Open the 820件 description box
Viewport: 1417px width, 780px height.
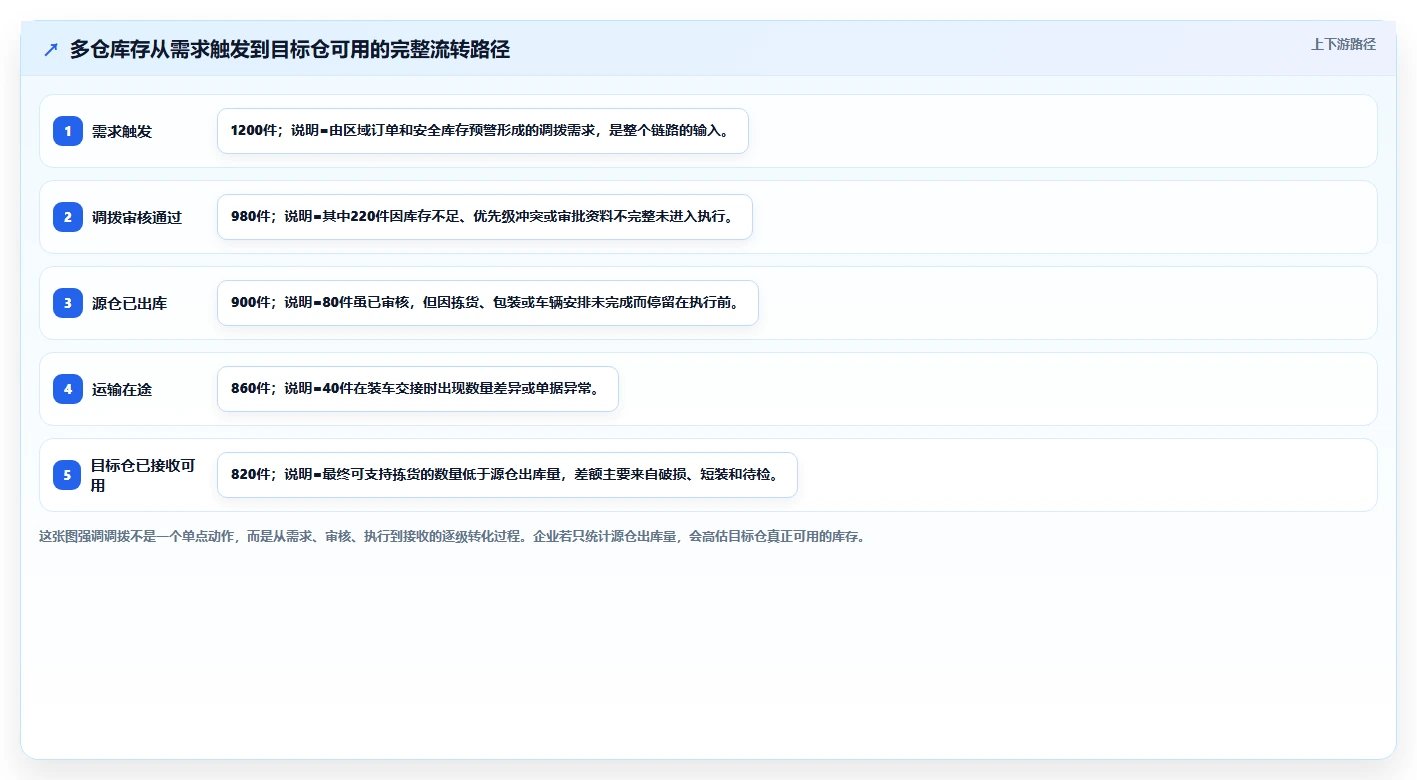(507, 475)
